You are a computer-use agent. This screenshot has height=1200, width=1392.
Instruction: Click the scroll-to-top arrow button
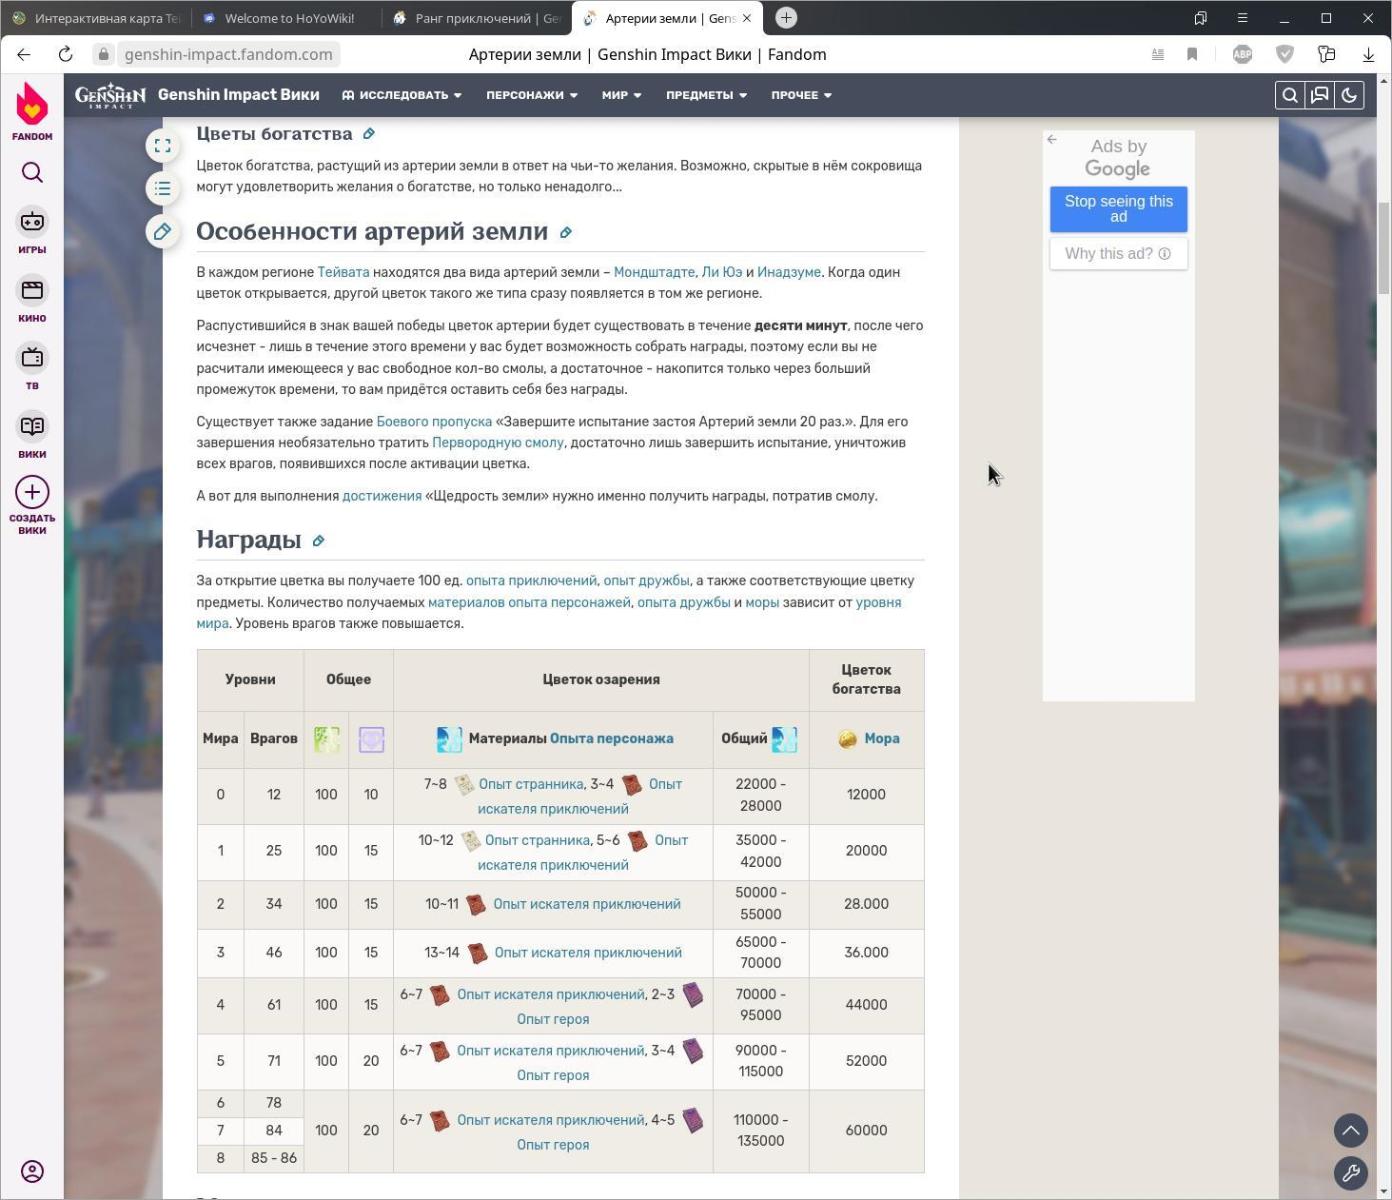[1351, 1130]
